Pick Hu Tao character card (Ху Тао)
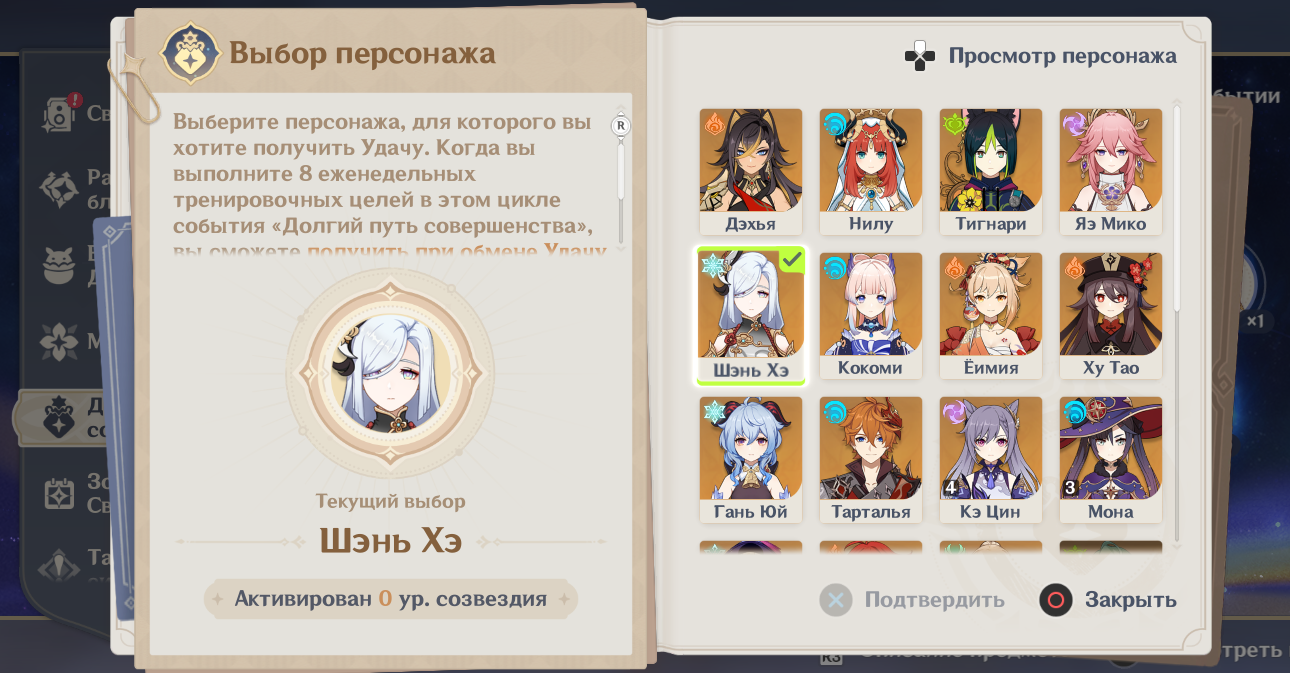Screen dimensions: 1290x673 (x=1111, y=316)
